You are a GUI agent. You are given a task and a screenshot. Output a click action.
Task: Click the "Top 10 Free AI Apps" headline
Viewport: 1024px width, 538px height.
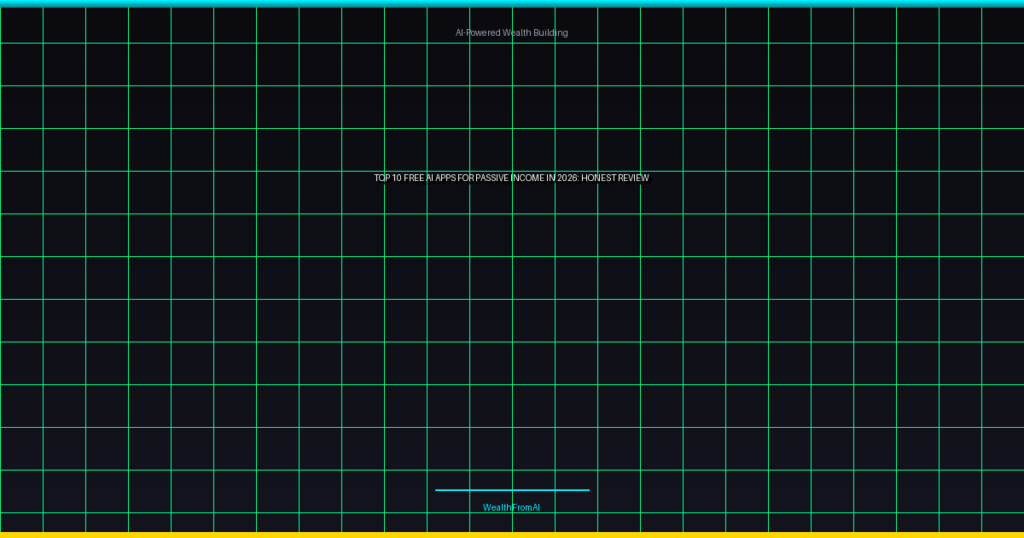pos(511,178)
